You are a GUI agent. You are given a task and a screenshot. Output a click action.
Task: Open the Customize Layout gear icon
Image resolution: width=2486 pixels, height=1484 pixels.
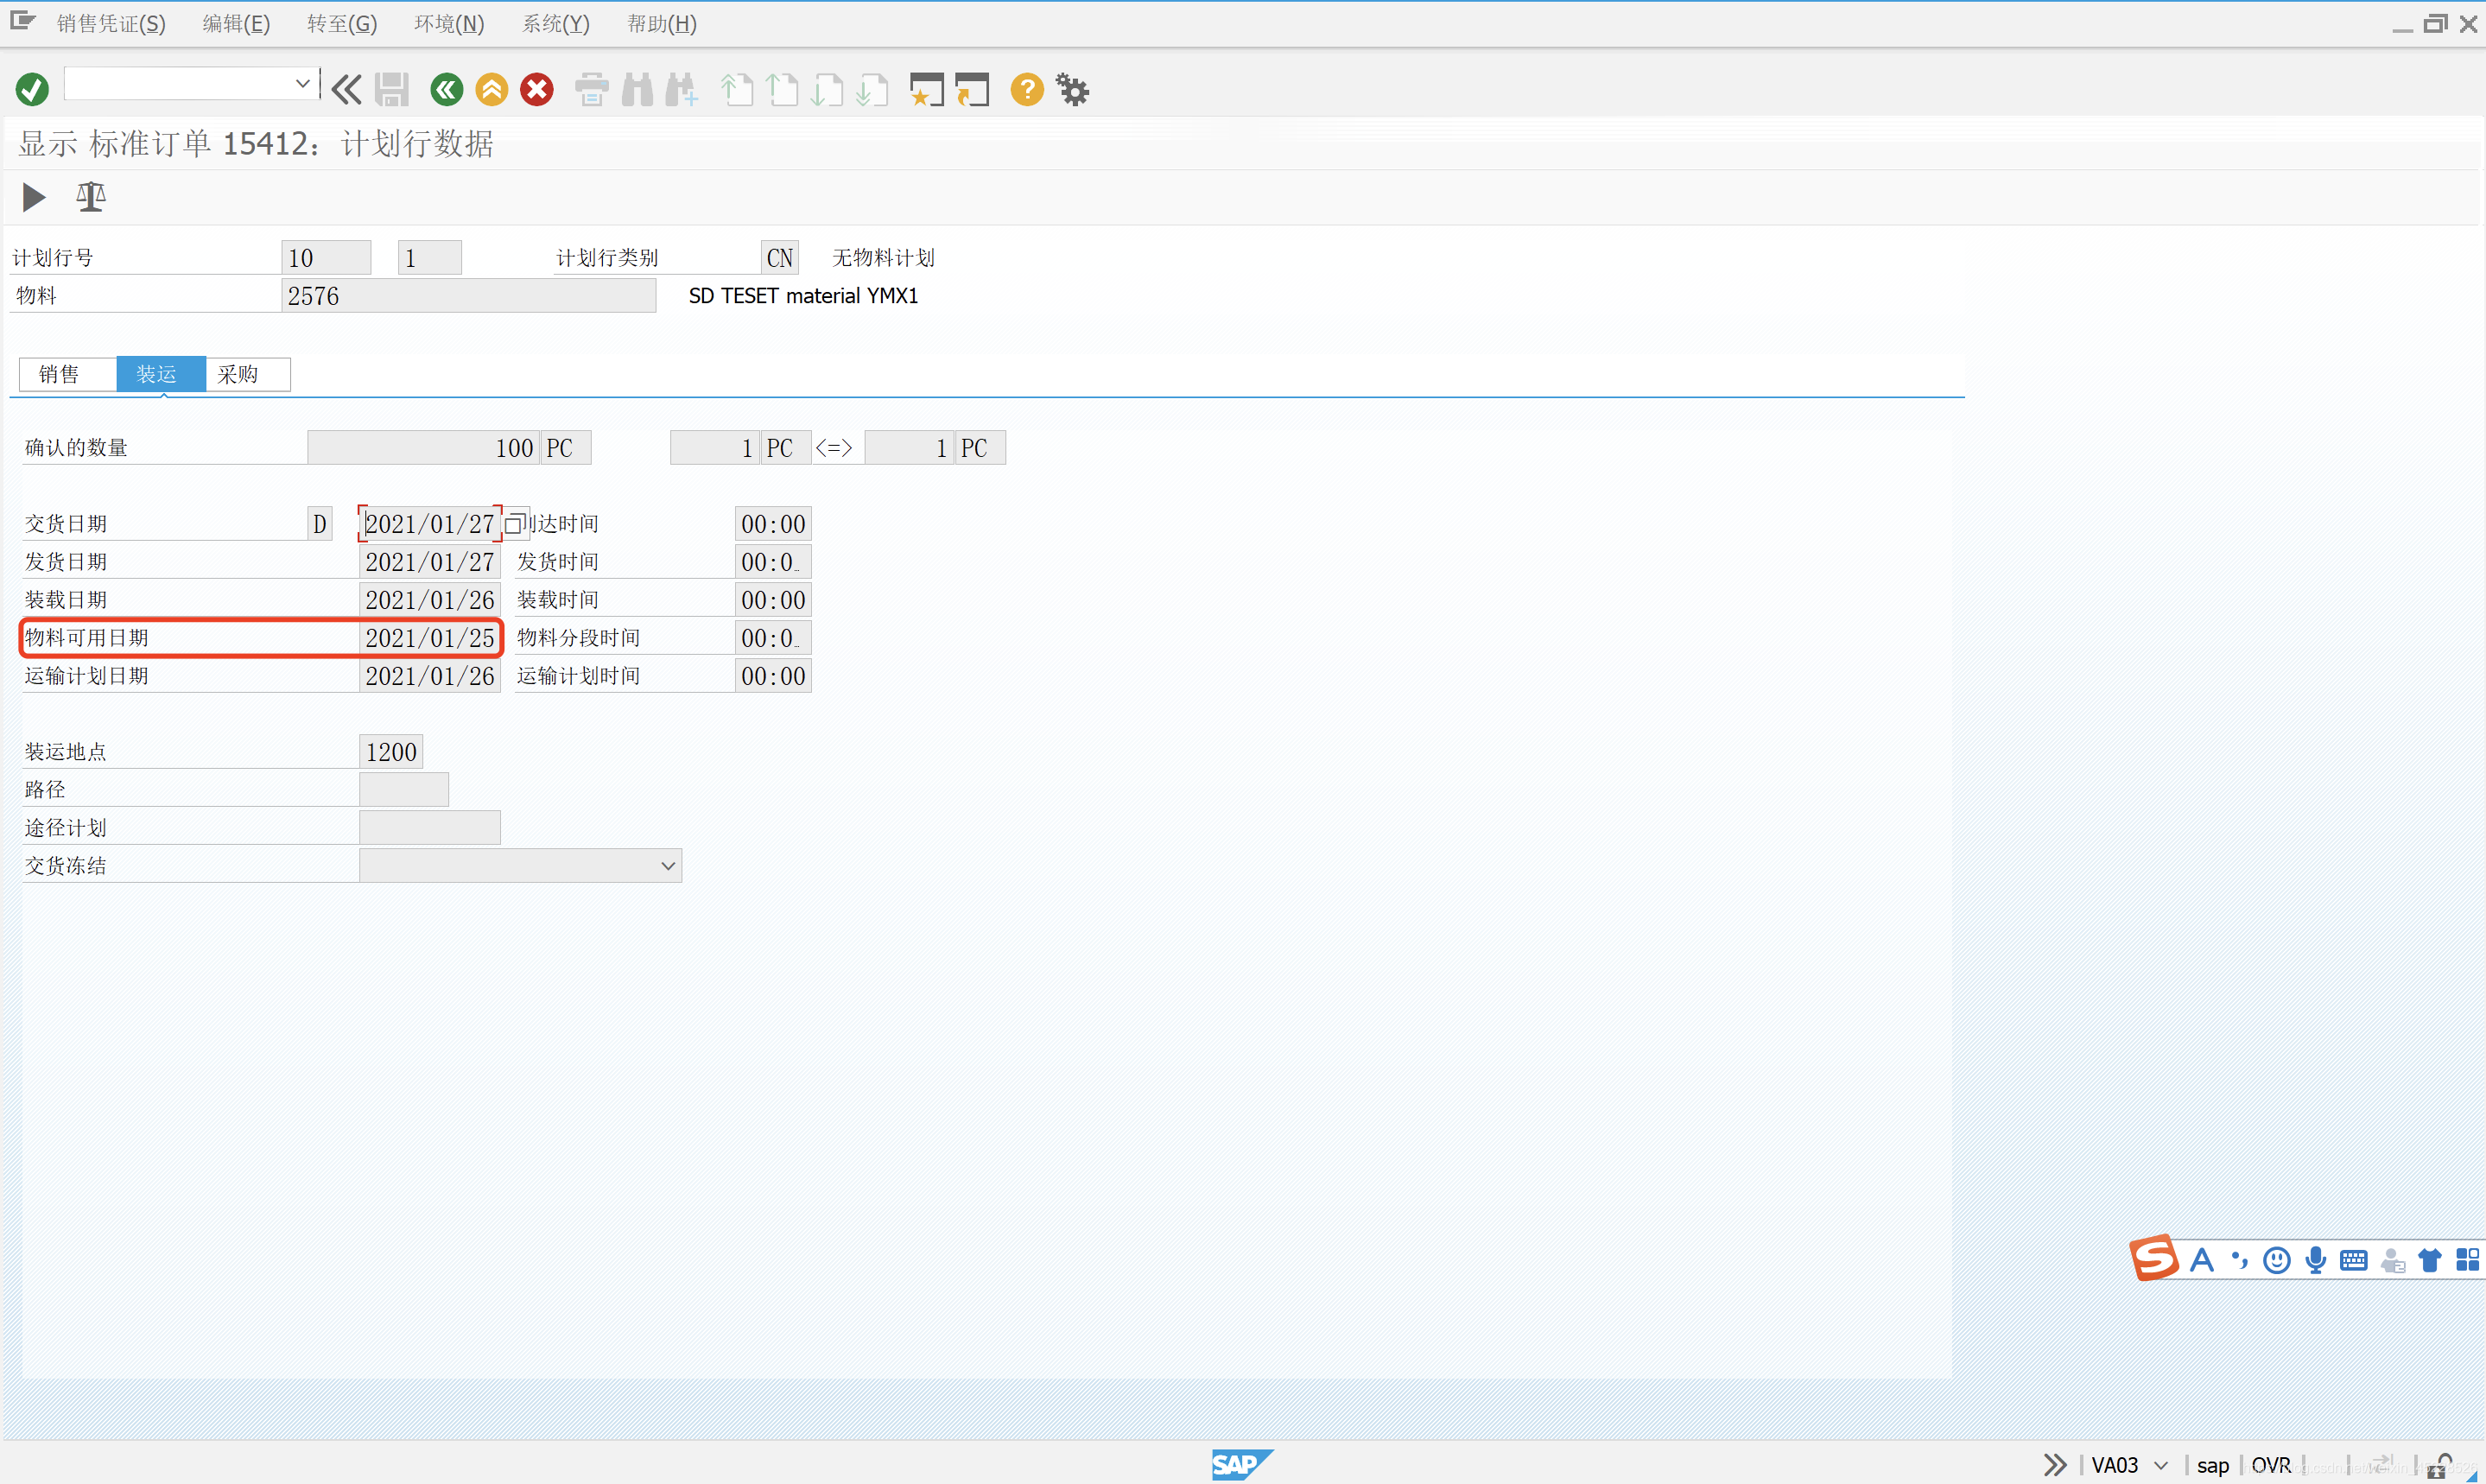coord(1072,90)
